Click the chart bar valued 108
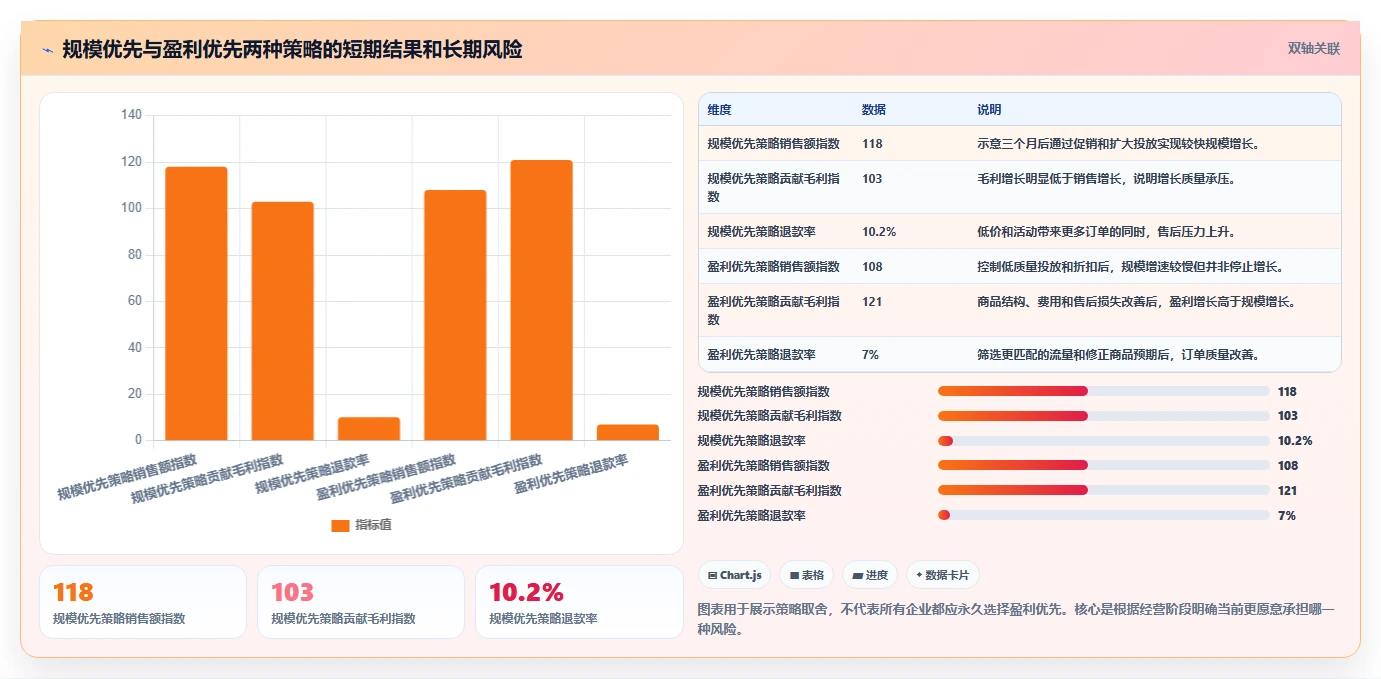 click(455, 315)
